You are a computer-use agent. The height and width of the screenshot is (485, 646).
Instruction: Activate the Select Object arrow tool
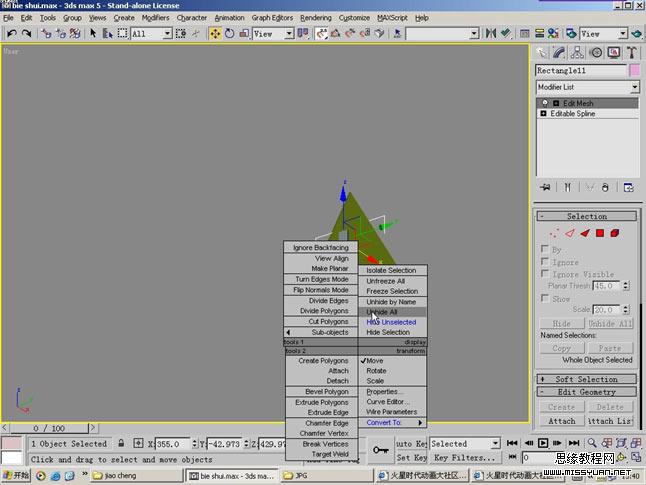tap(93, 33)
